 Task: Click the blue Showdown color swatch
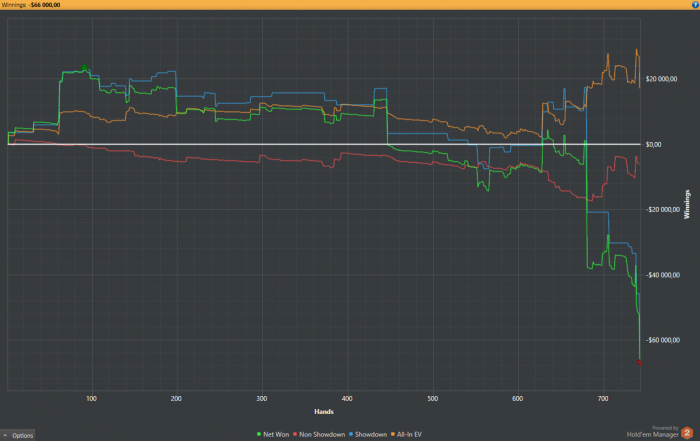(x=351, y=434)
